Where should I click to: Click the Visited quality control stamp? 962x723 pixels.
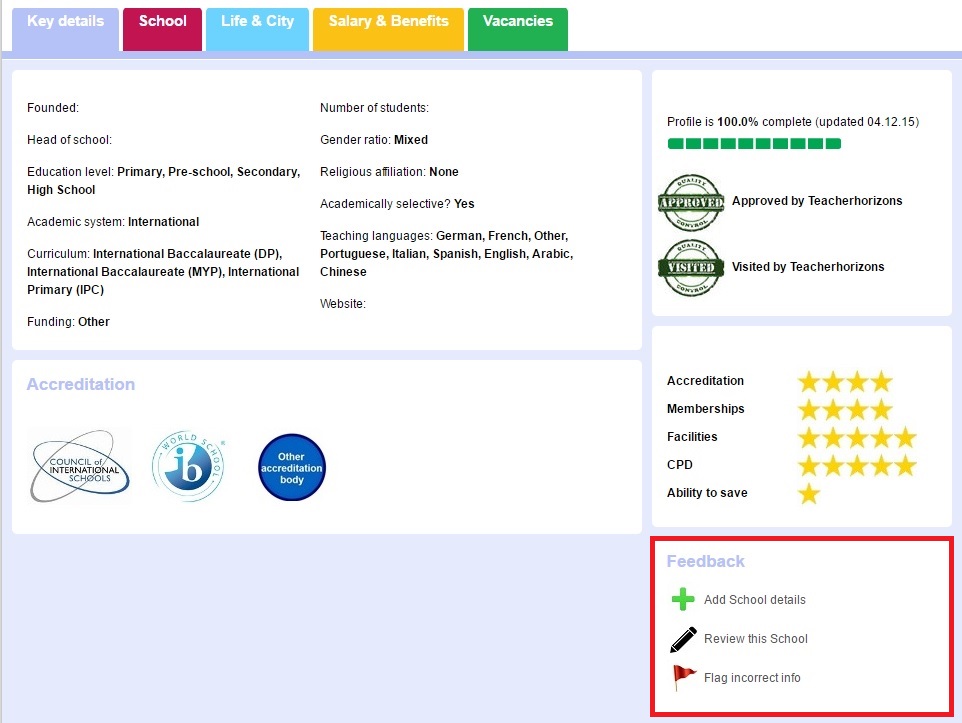pos(690,268)
